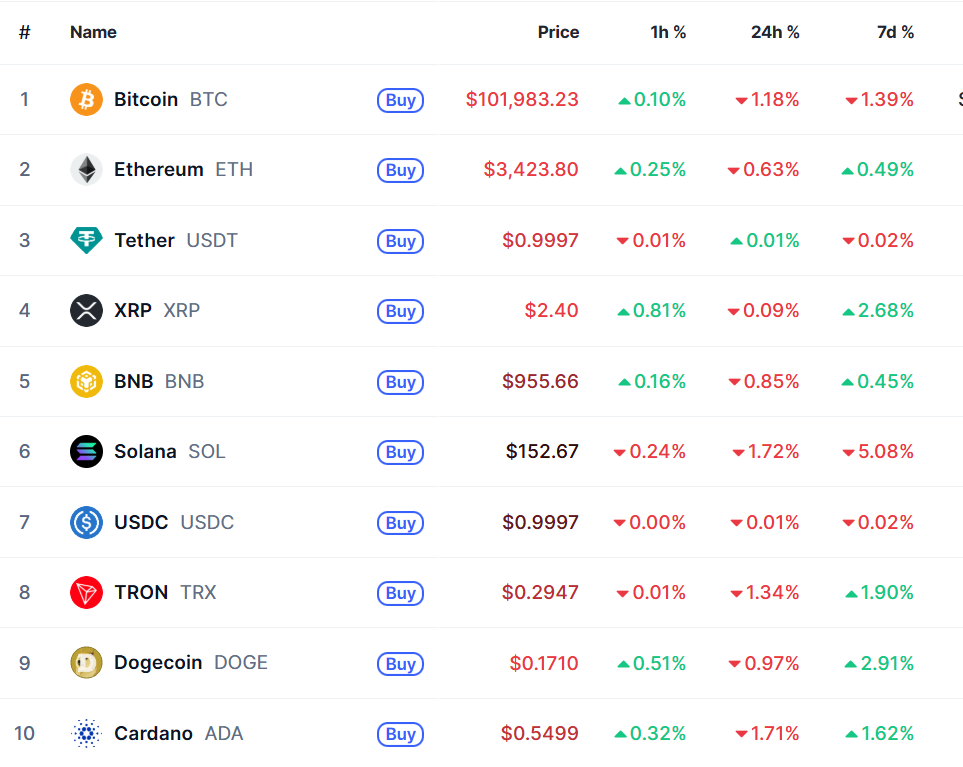
Task: Open the Ethereum name link
Action: pyautogui.click(x=158, y=170)
